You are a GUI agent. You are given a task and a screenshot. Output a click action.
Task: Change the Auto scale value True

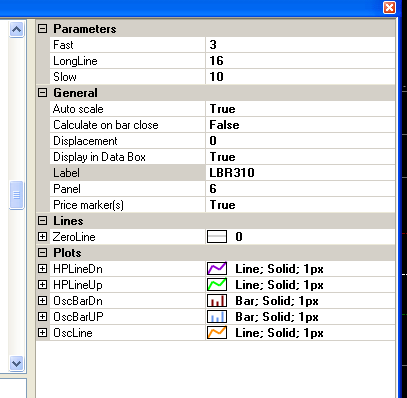300,109
